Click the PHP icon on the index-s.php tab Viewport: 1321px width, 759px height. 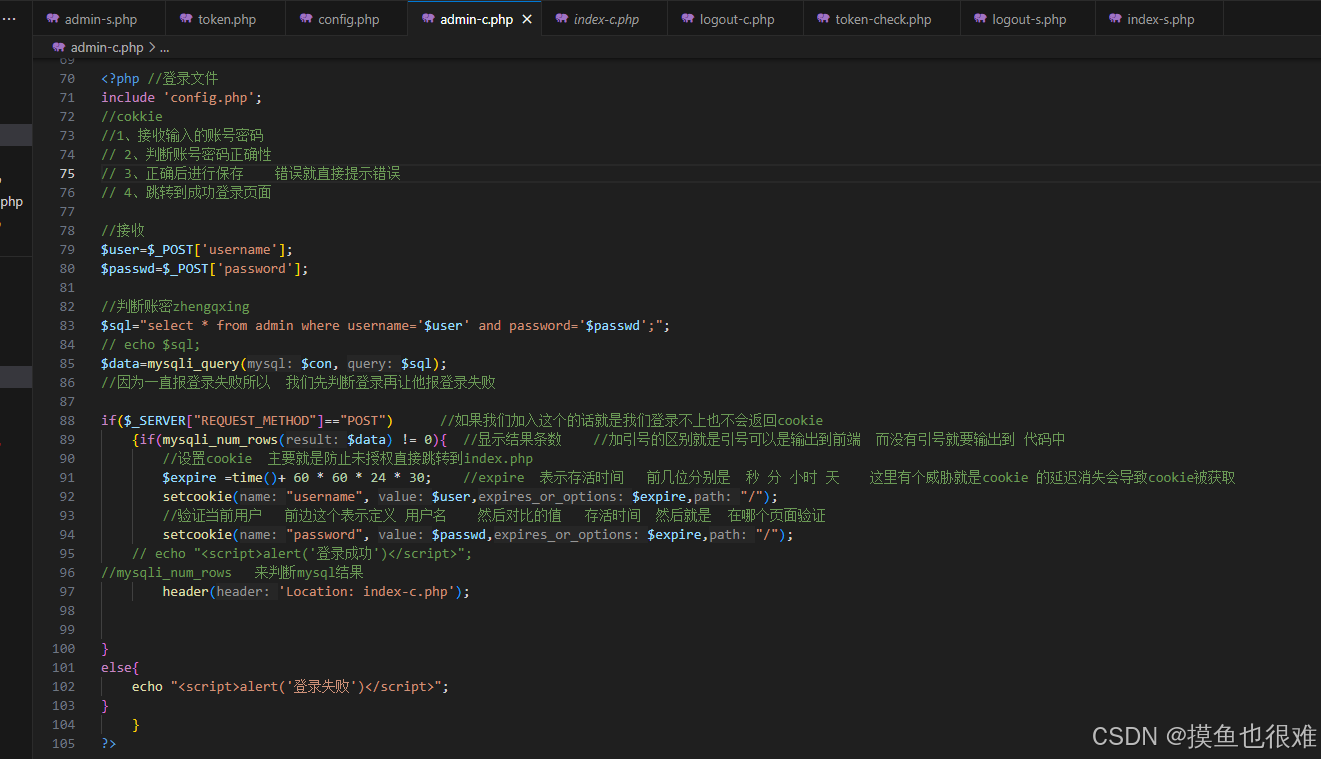[1115, 19]
